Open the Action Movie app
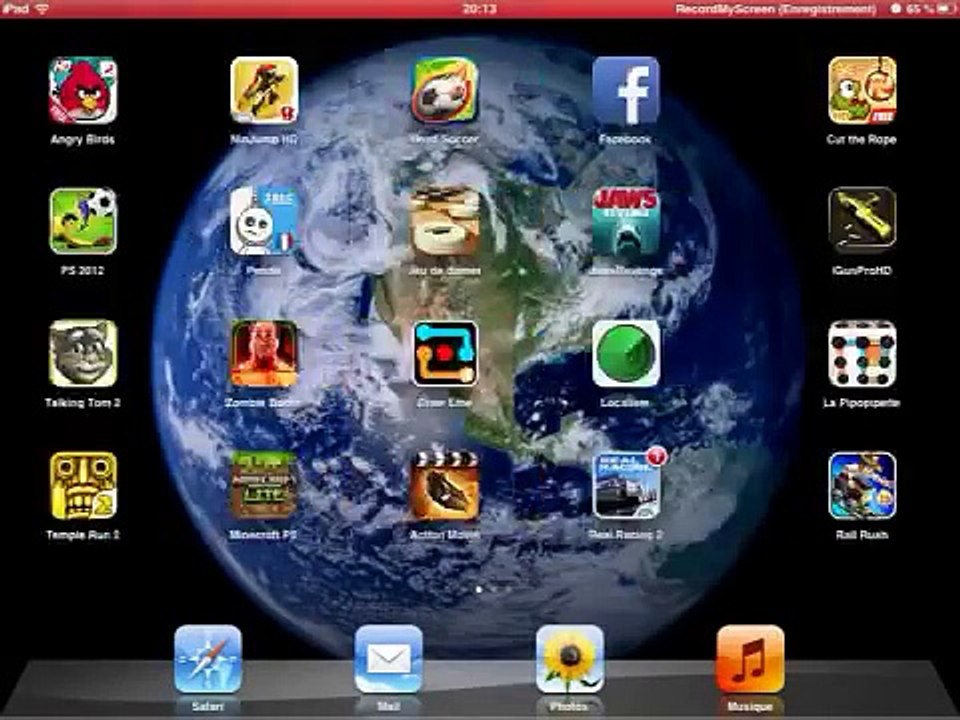This screenshot has height=720, width=960. coord(444,486)
